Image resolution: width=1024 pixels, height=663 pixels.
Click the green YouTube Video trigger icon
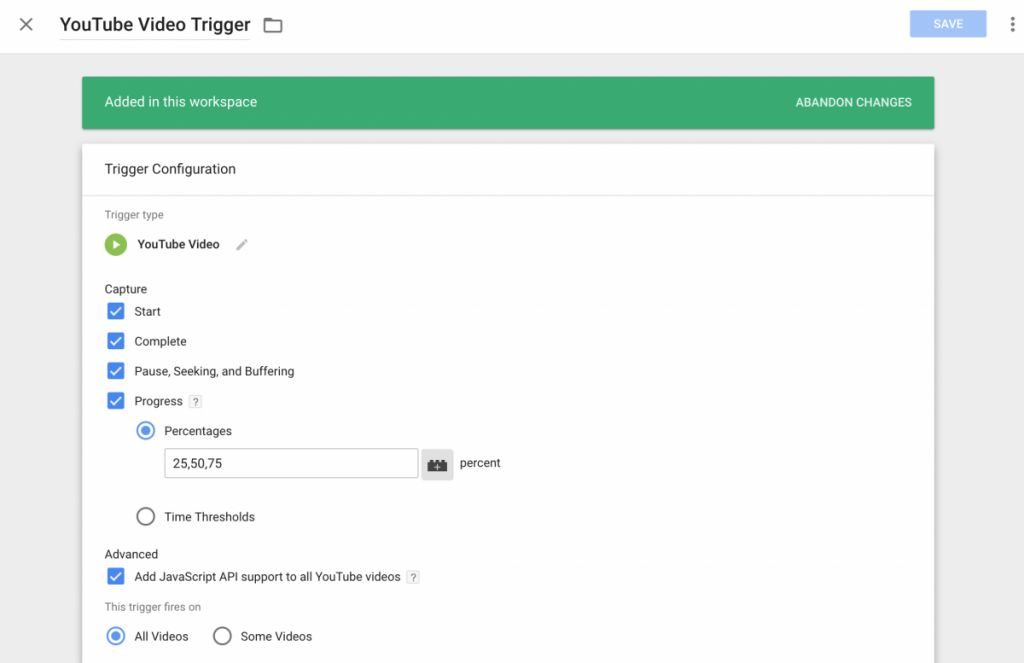[116, 244]
